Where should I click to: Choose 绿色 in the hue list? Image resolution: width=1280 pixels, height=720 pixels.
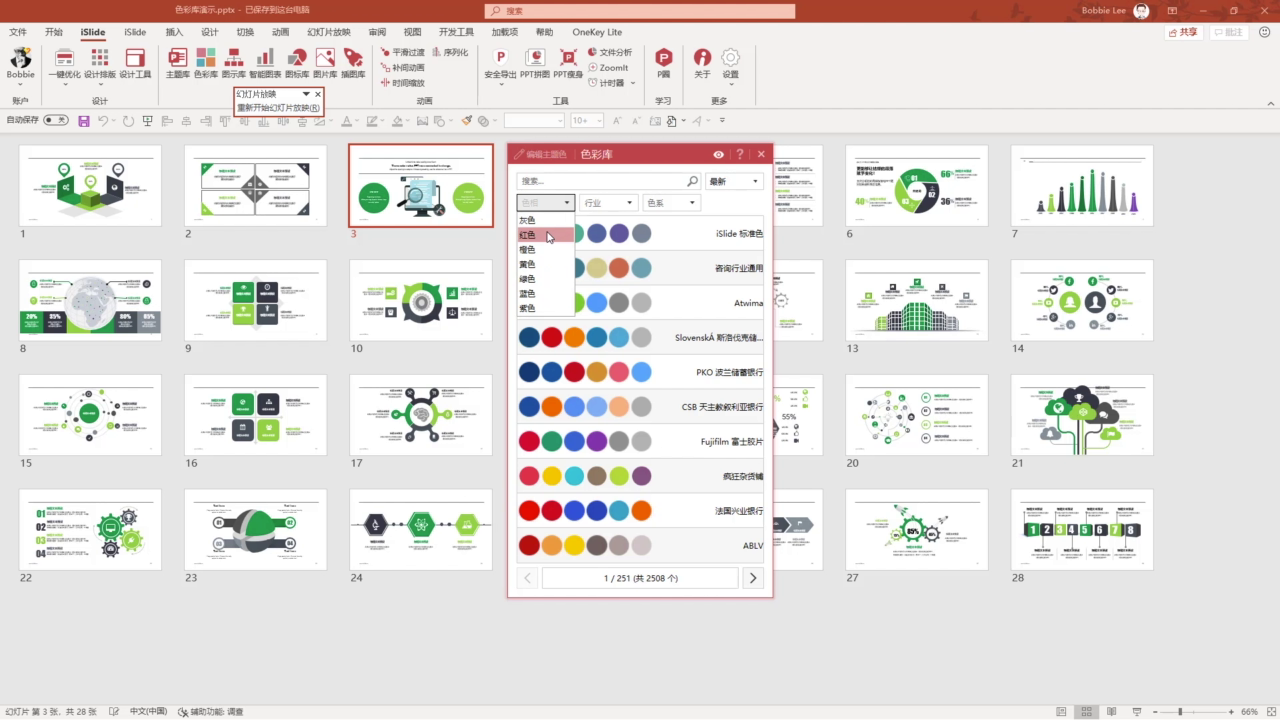(x=545, y=279)
